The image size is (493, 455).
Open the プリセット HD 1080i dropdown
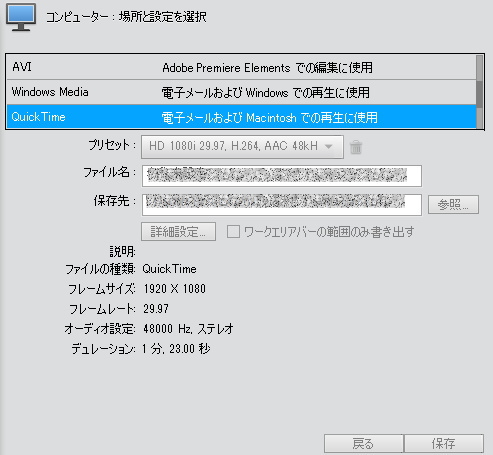click(x=242, y=147)
